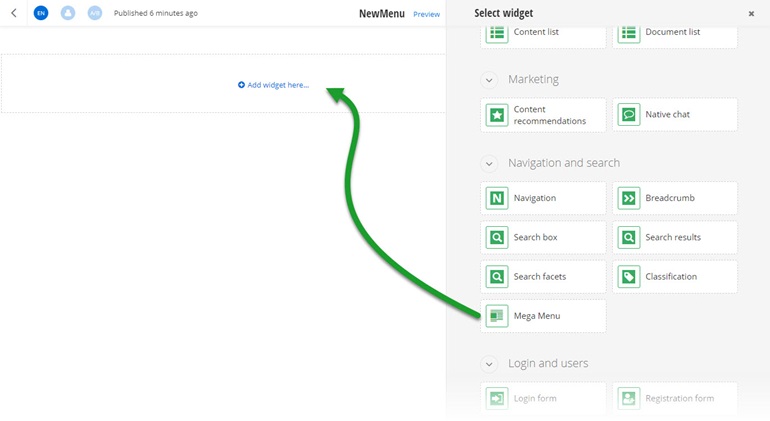This screenshot has width=770, height=421.
Task: Select the Classification widget
Action: click(x=675, y=276)
